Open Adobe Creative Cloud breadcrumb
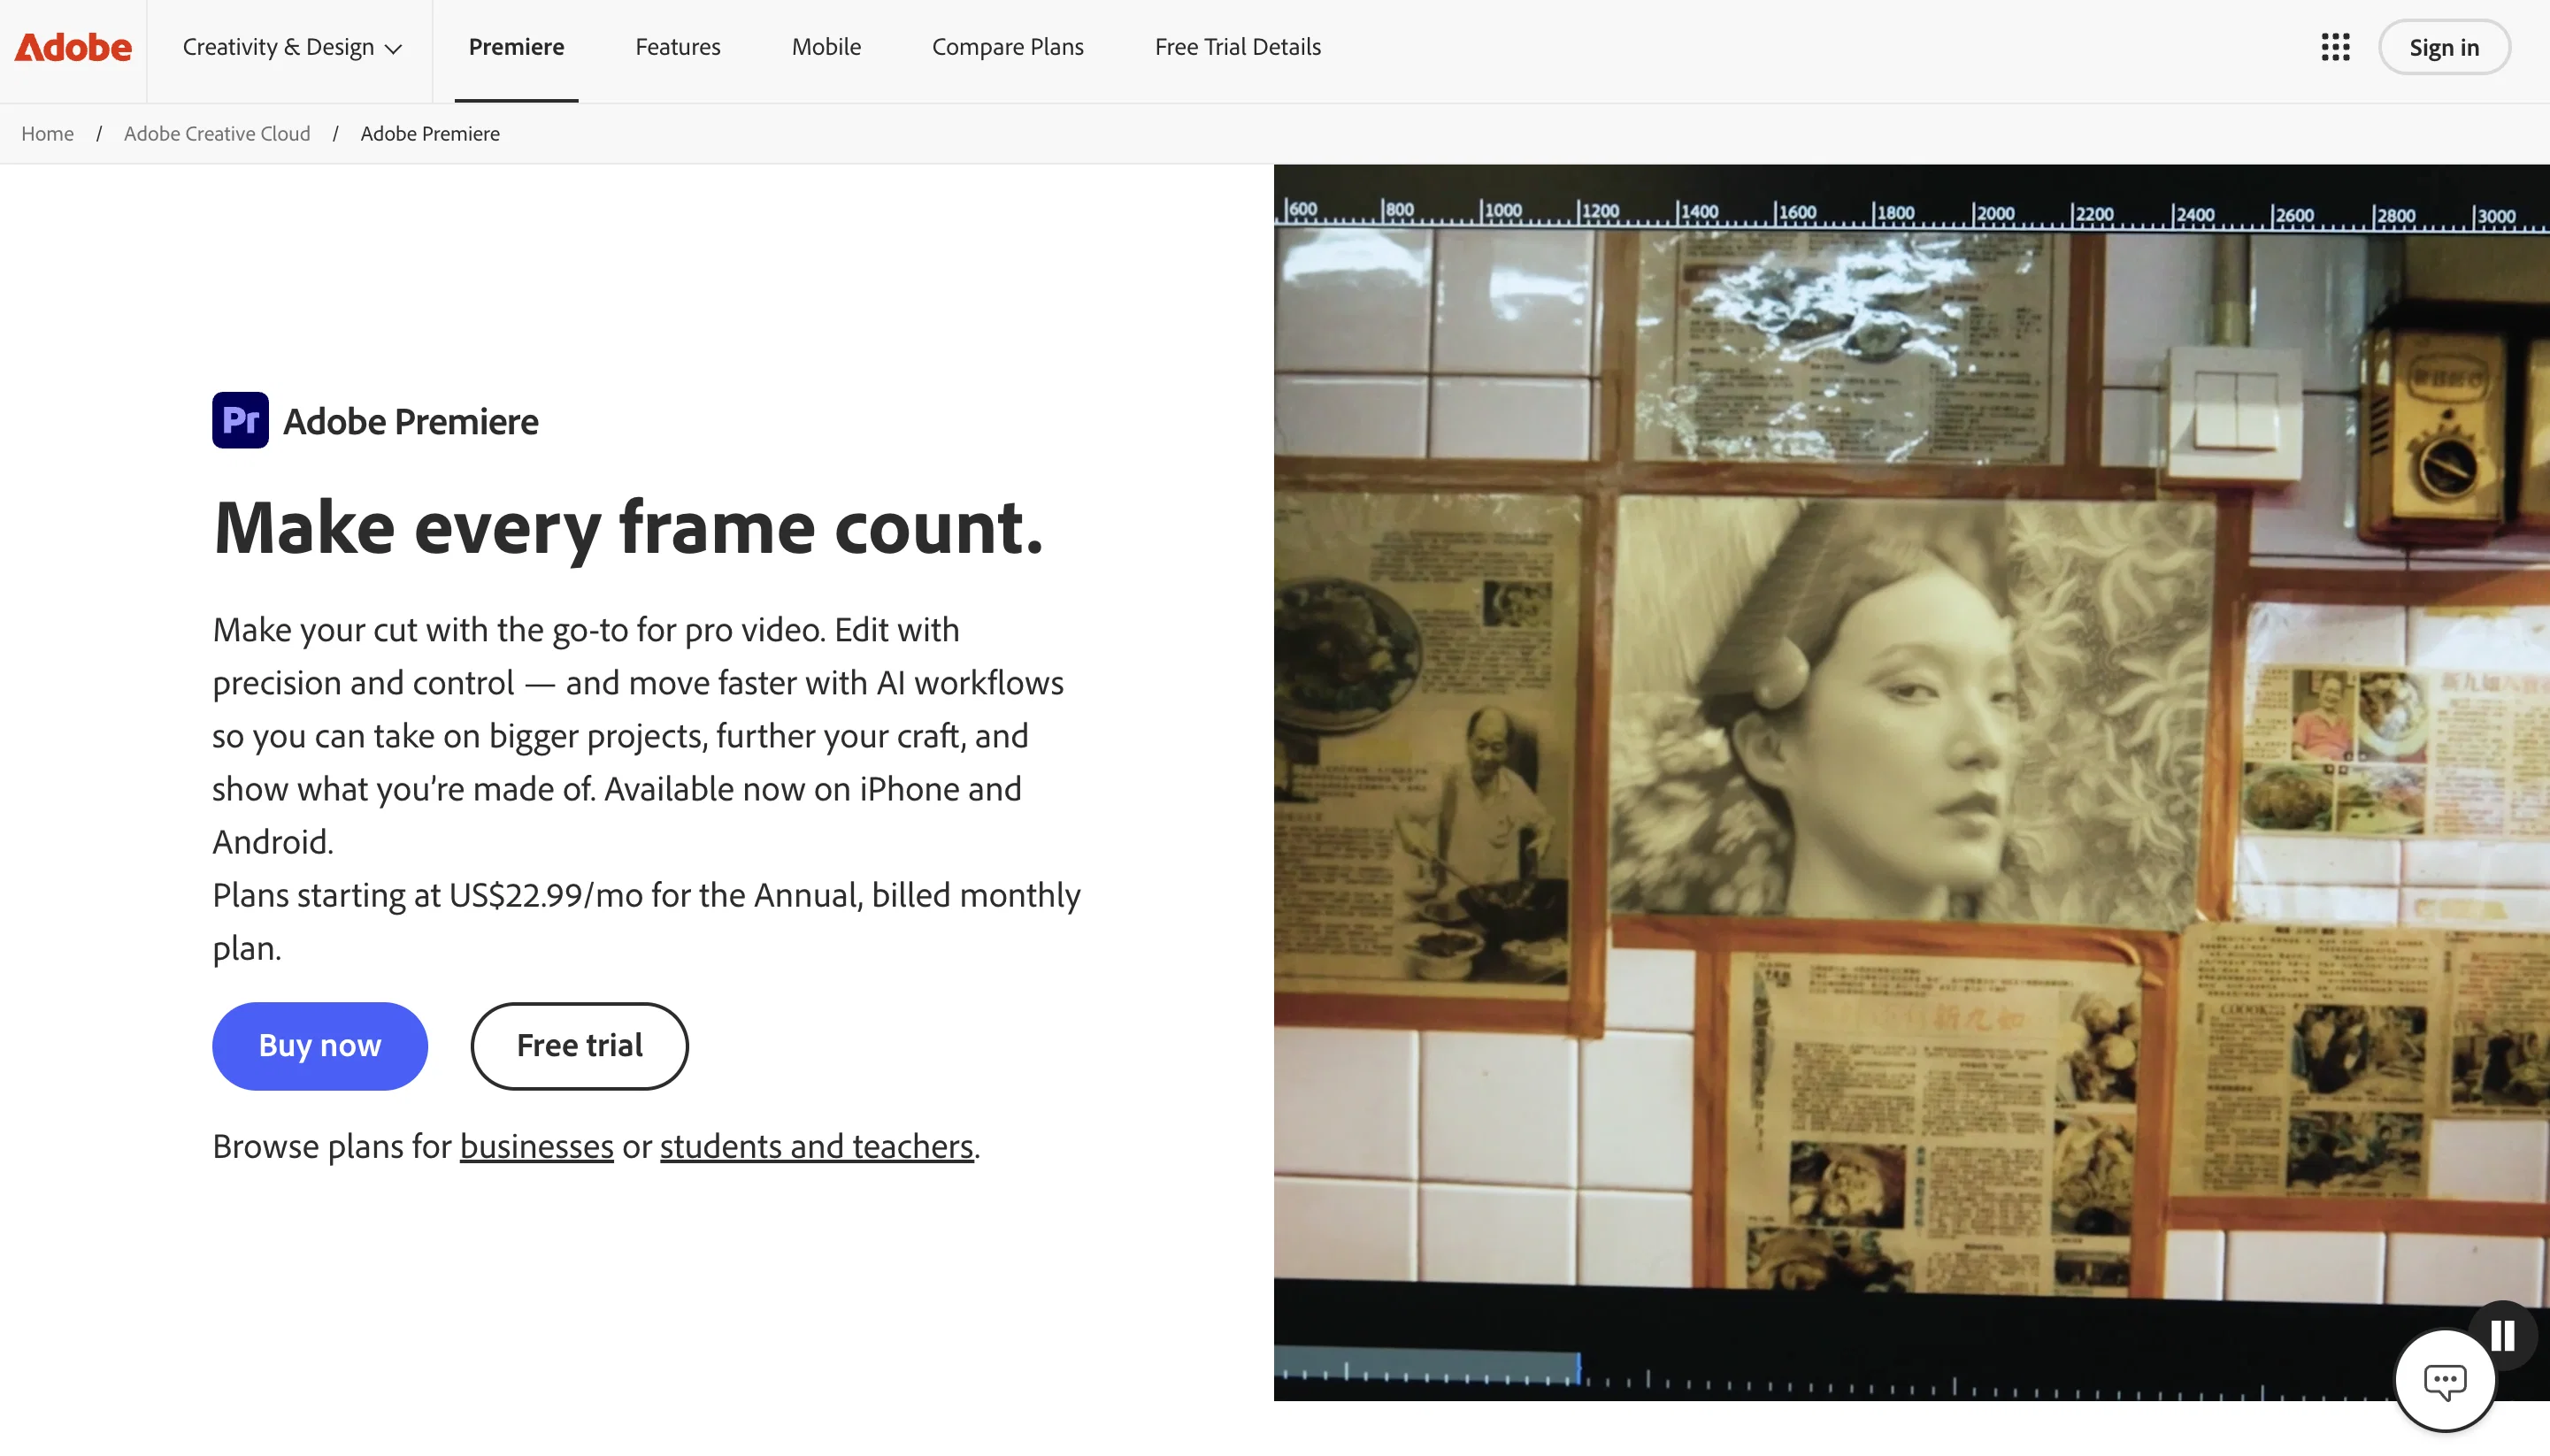The width and height of the screenshot is (2550, 1456). 217,133
